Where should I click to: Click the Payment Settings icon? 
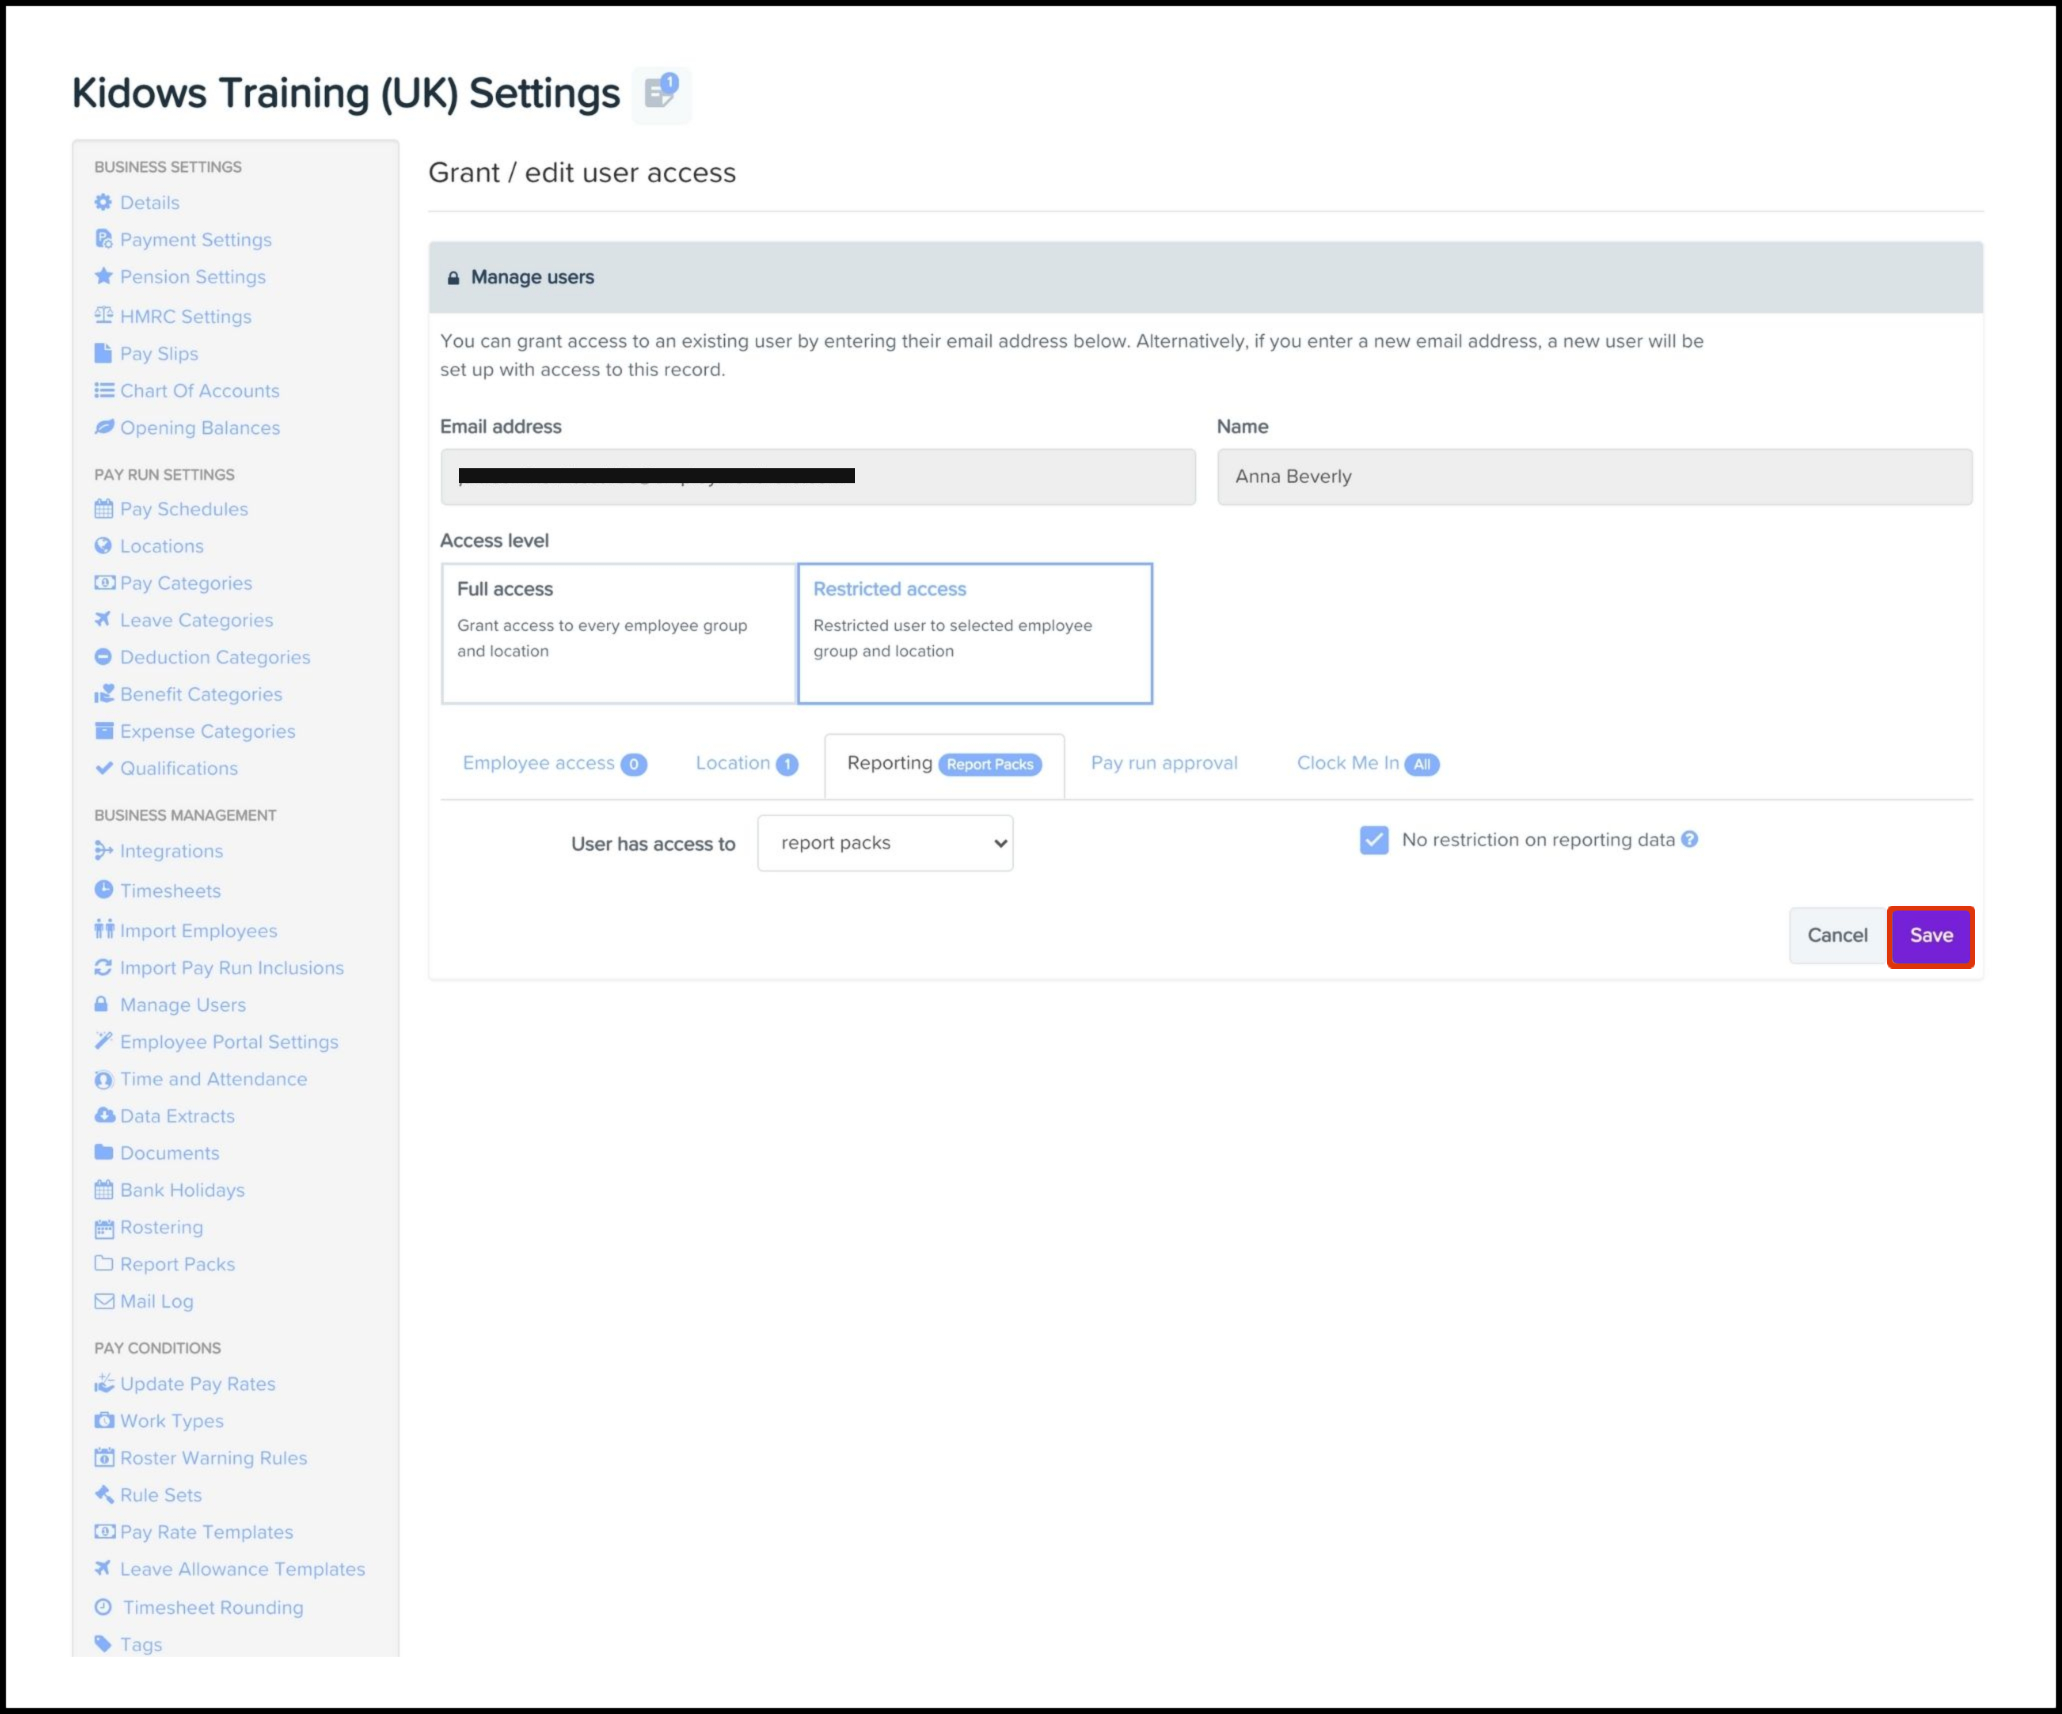coord(103,239)
